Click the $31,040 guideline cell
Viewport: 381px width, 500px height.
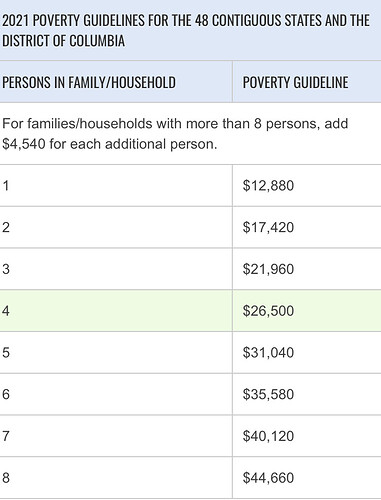coord(307,352)
